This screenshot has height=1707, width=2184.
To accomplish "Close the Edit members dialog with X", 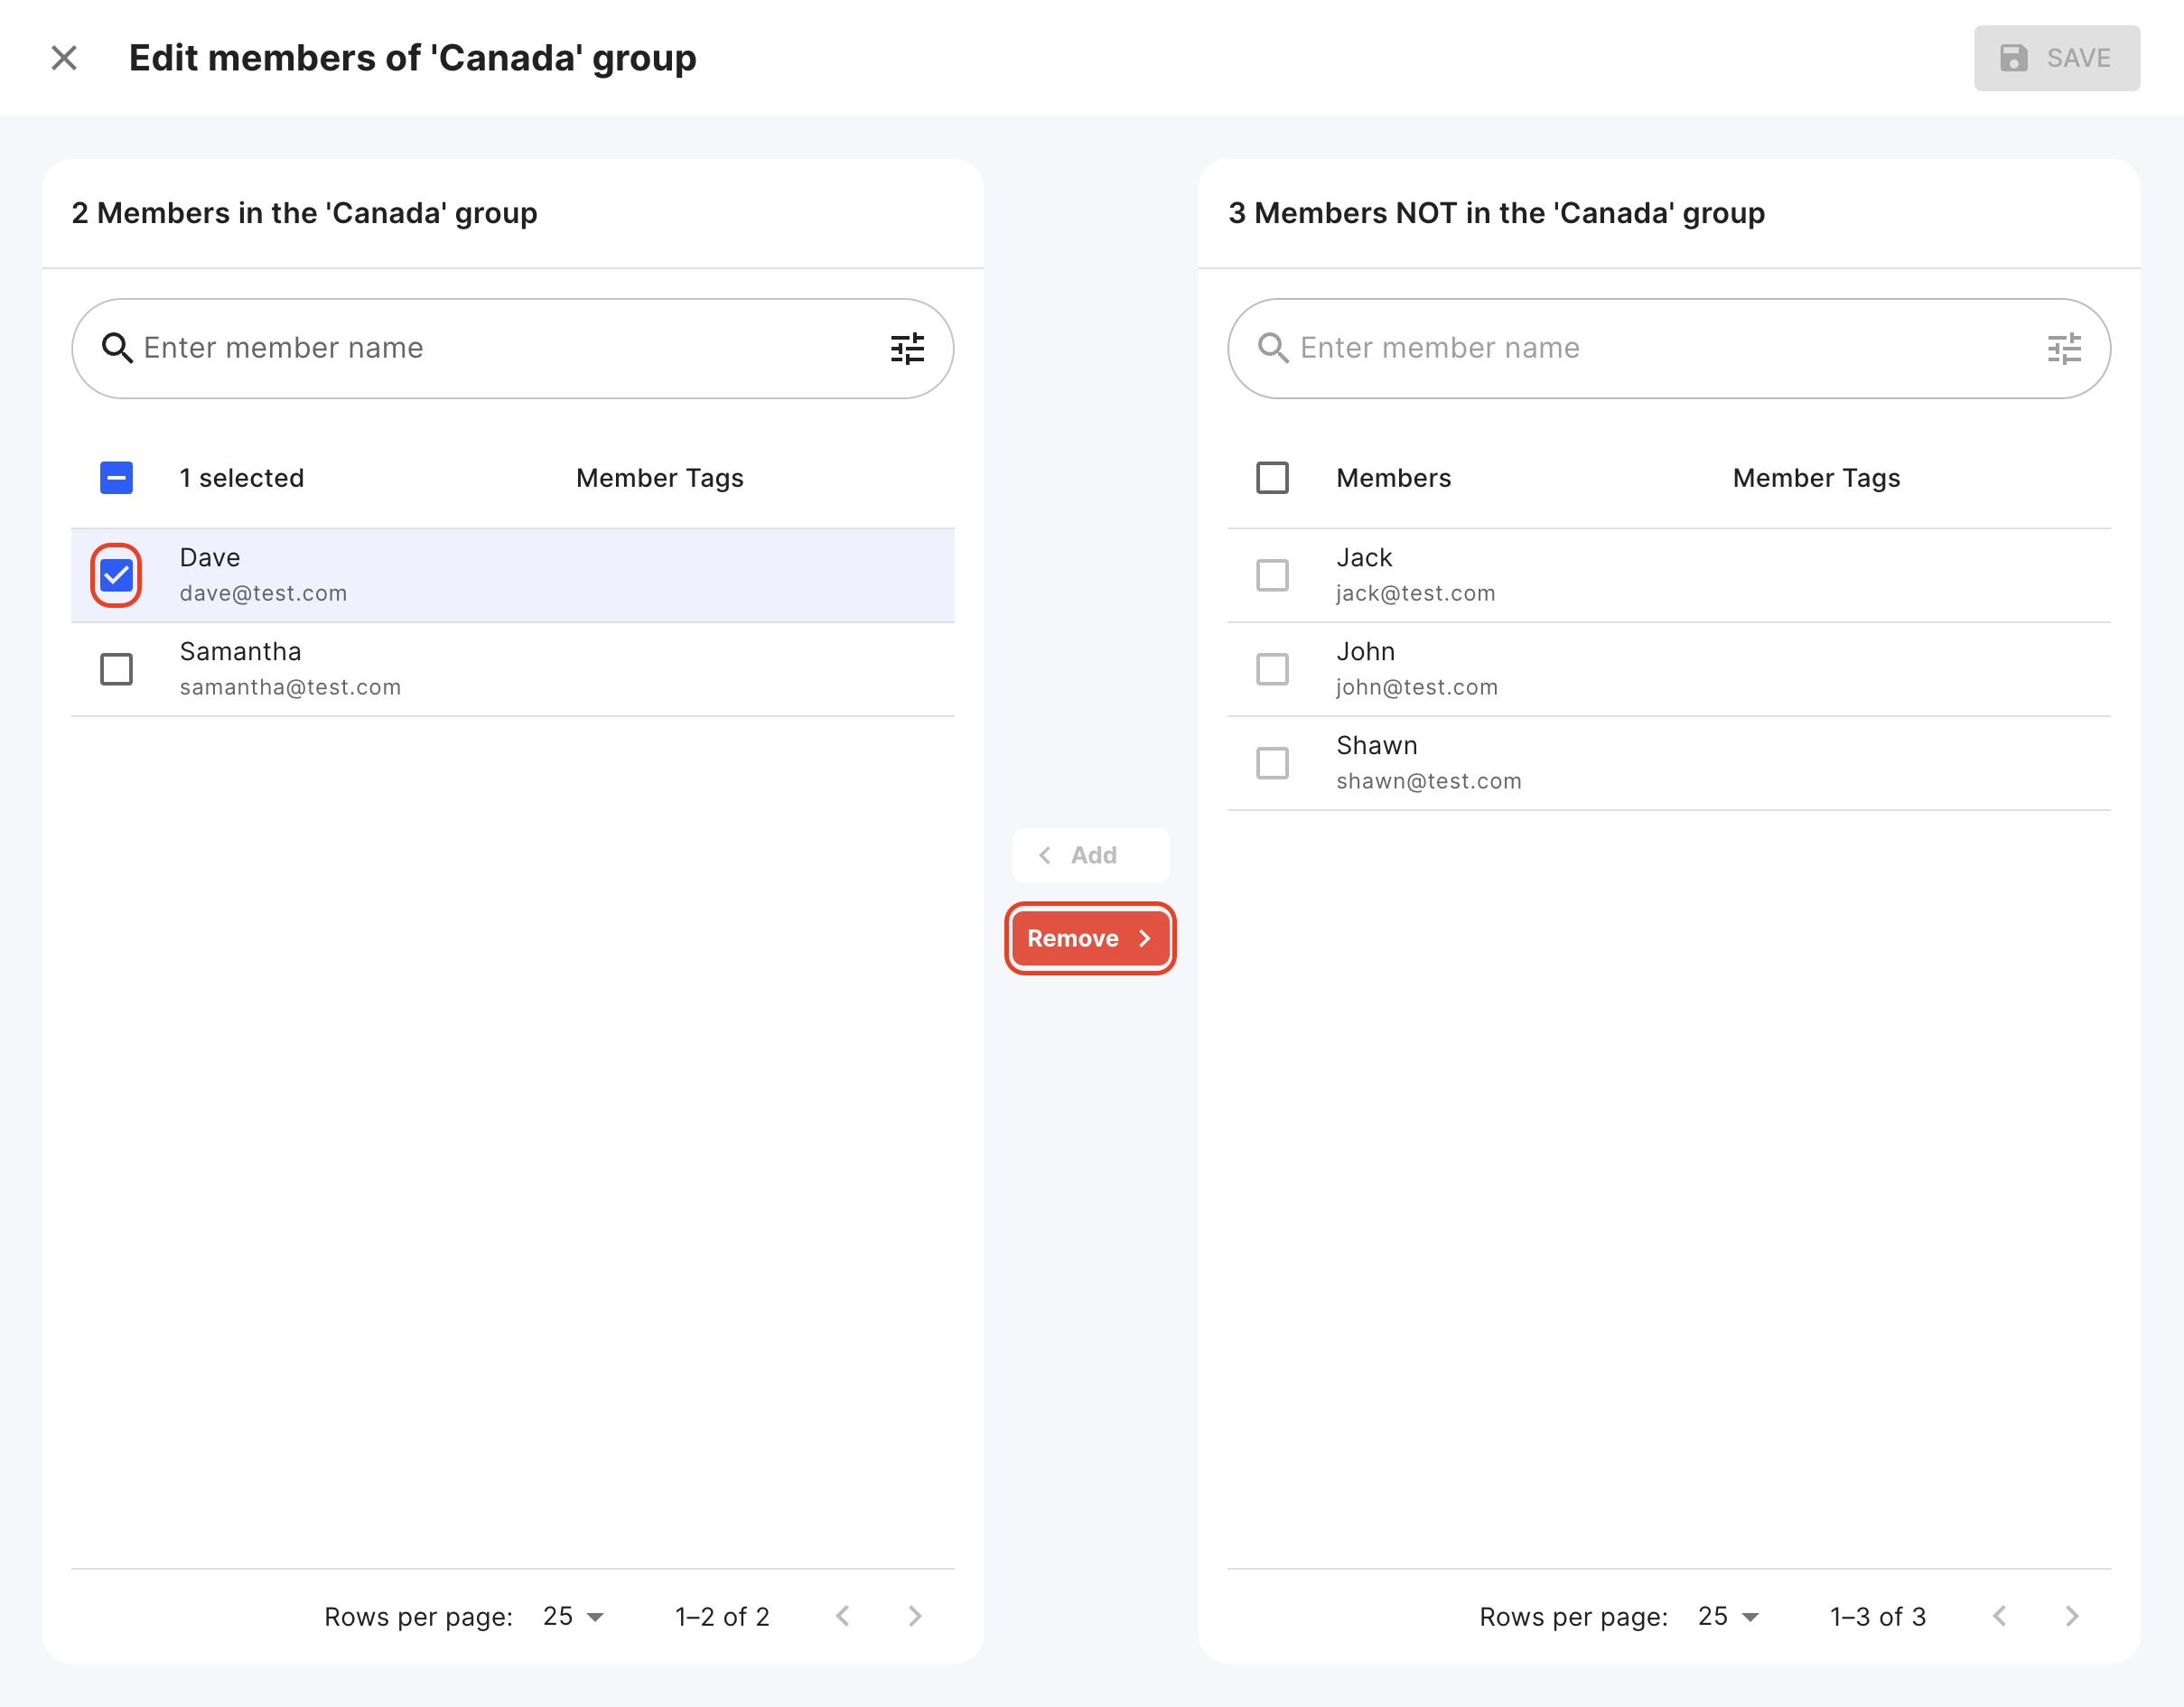I will point(64,58).
